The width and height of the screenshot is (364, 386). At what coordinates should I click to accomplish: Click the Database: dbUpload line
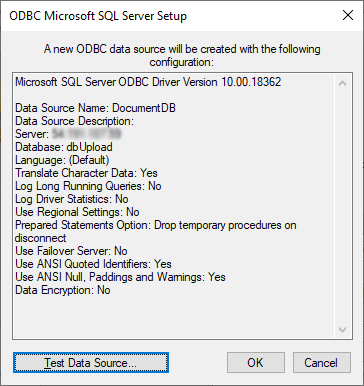click(64, 147)
